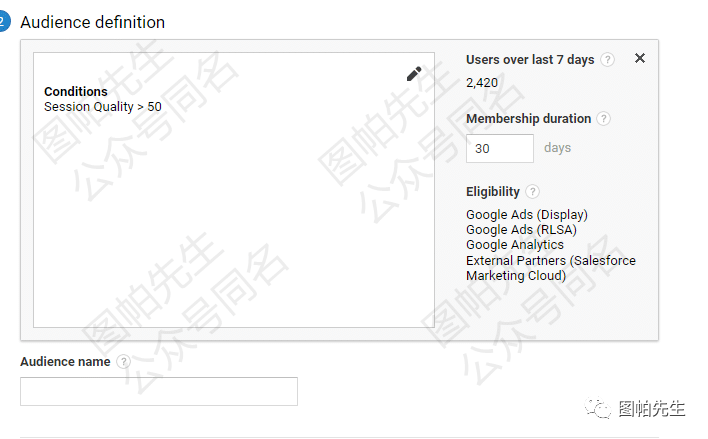Click into the Audience name text box
Screen dimensions: 708x439
tap(159, 391)
